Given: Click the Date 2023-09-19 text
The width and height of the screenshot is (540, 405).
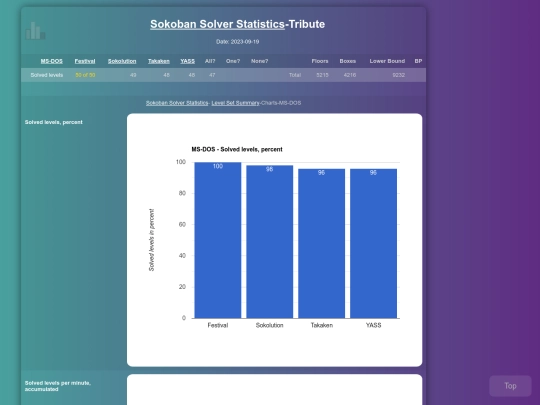Looking at the screenshot, I should pos(237,42).
